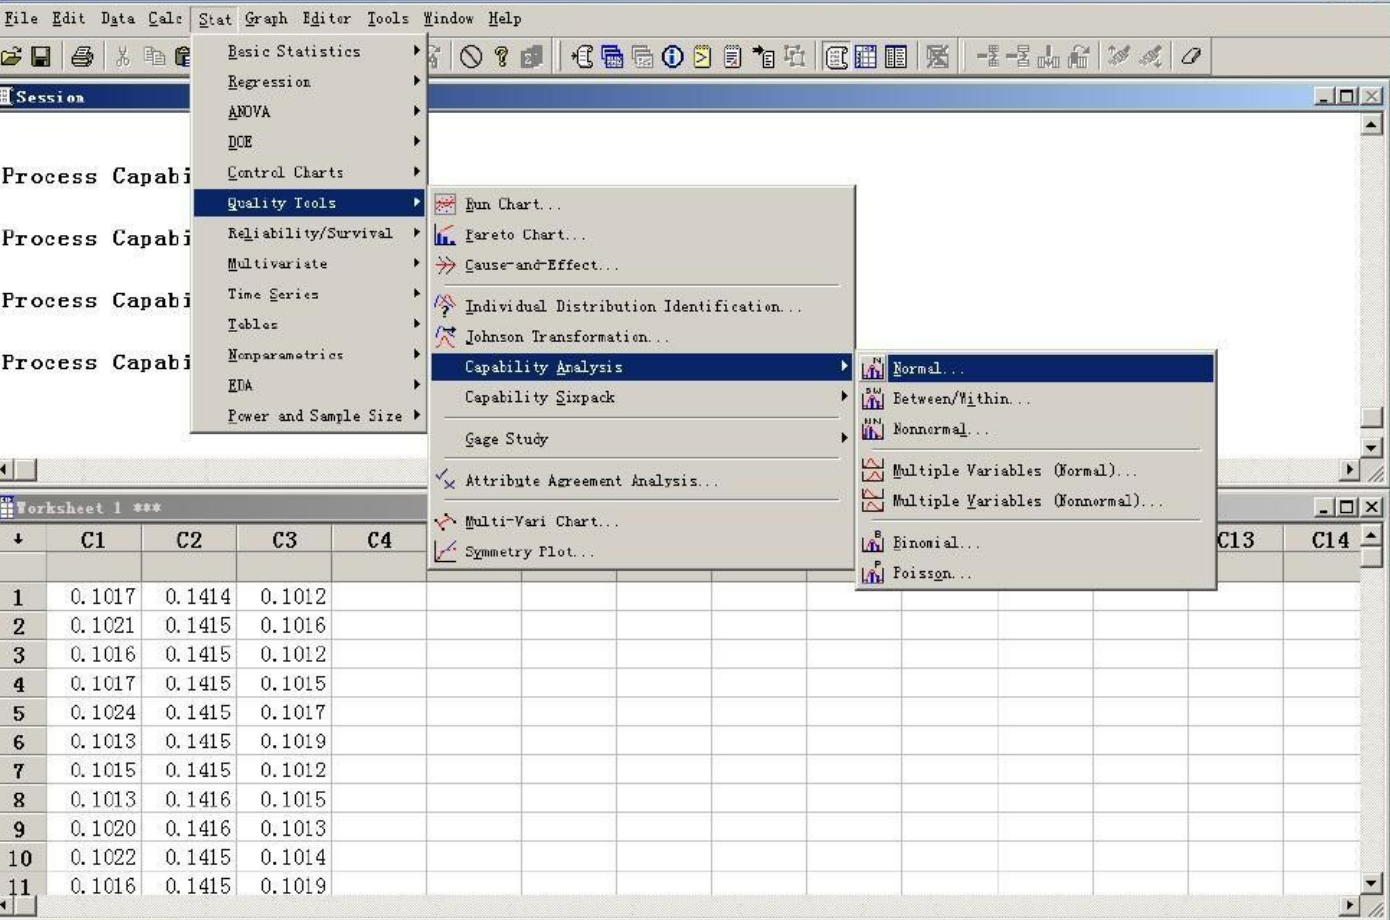Choose Normal capability analysis
Screen dimensions: 1390x920
click(1036, 368)
